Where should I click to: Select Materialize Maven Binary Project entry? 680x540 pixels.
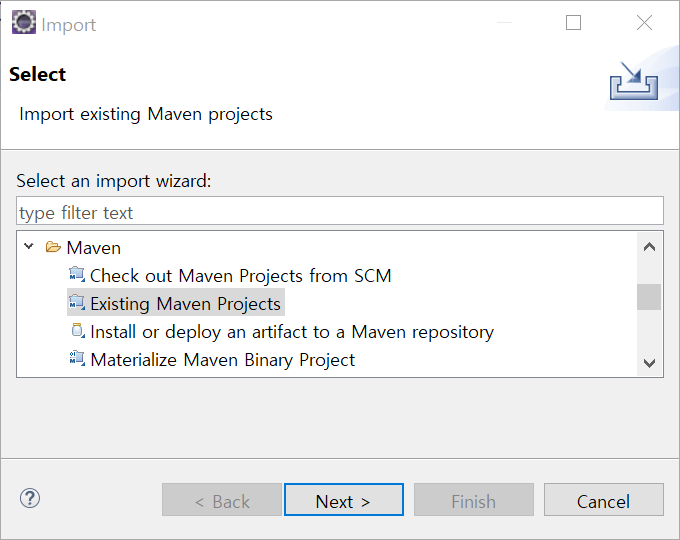(x=222, y=360)
